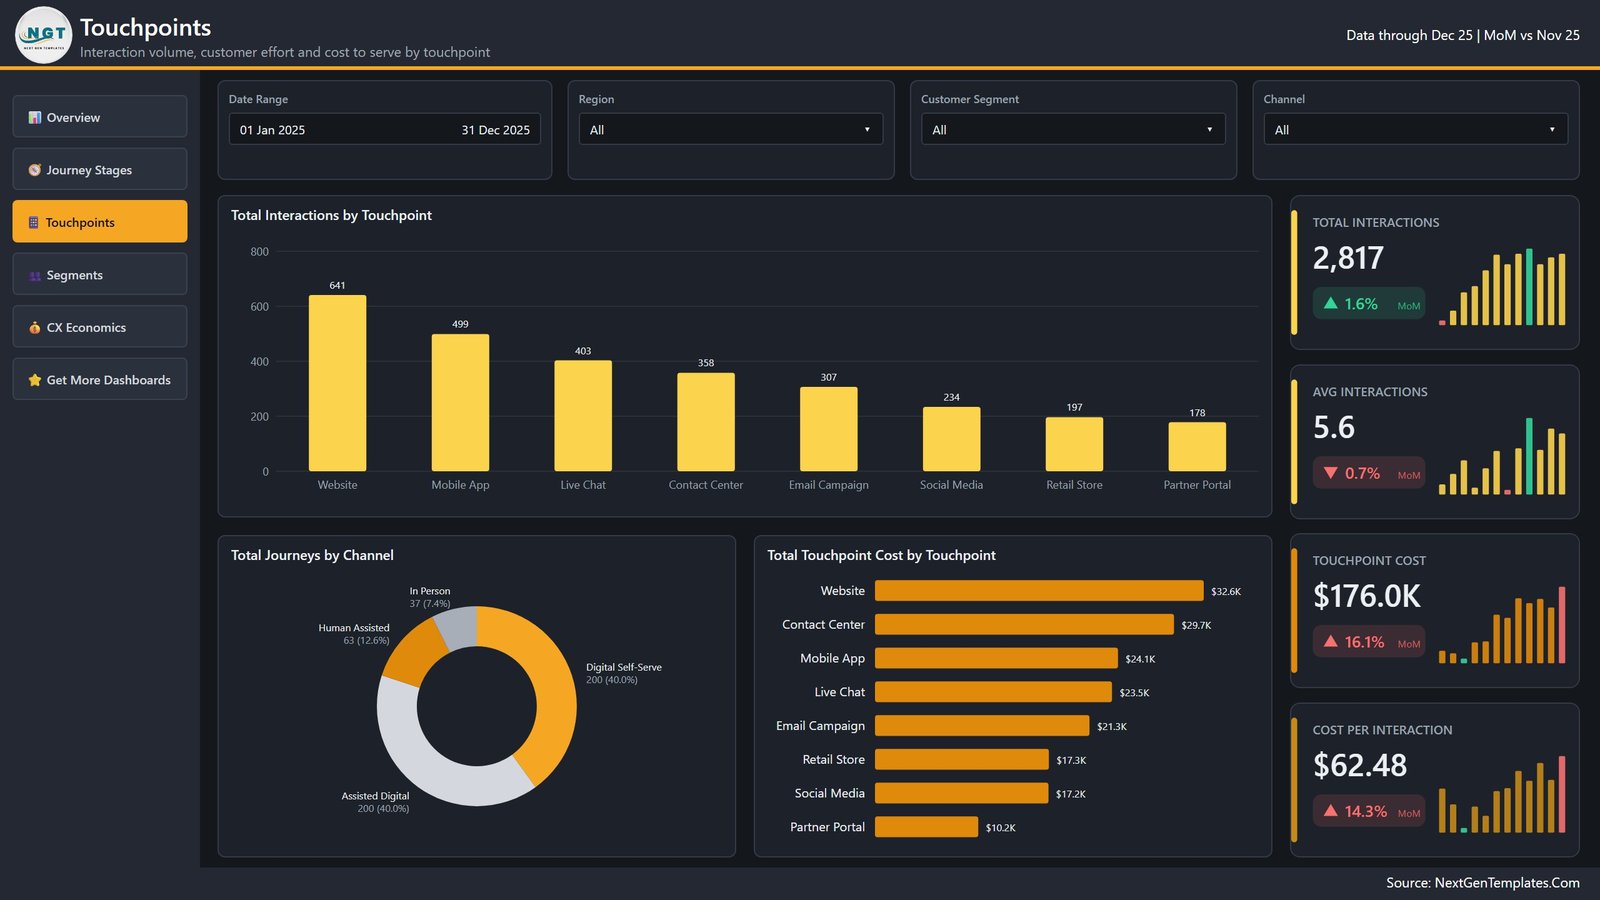Expand the Customer Segment dropdown
The image size is (1600, 900).
click(x=1073, y=129)
